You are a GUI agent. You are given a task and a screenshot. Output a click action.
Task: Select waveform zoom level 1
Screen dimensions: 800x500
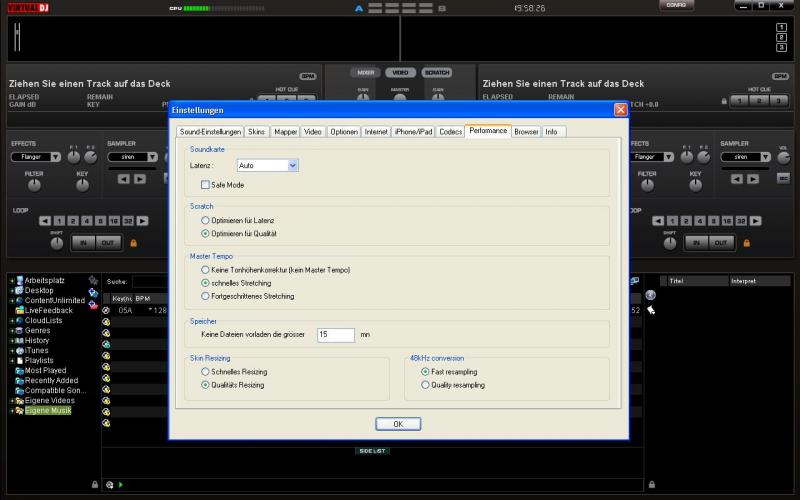coord(781,28)
